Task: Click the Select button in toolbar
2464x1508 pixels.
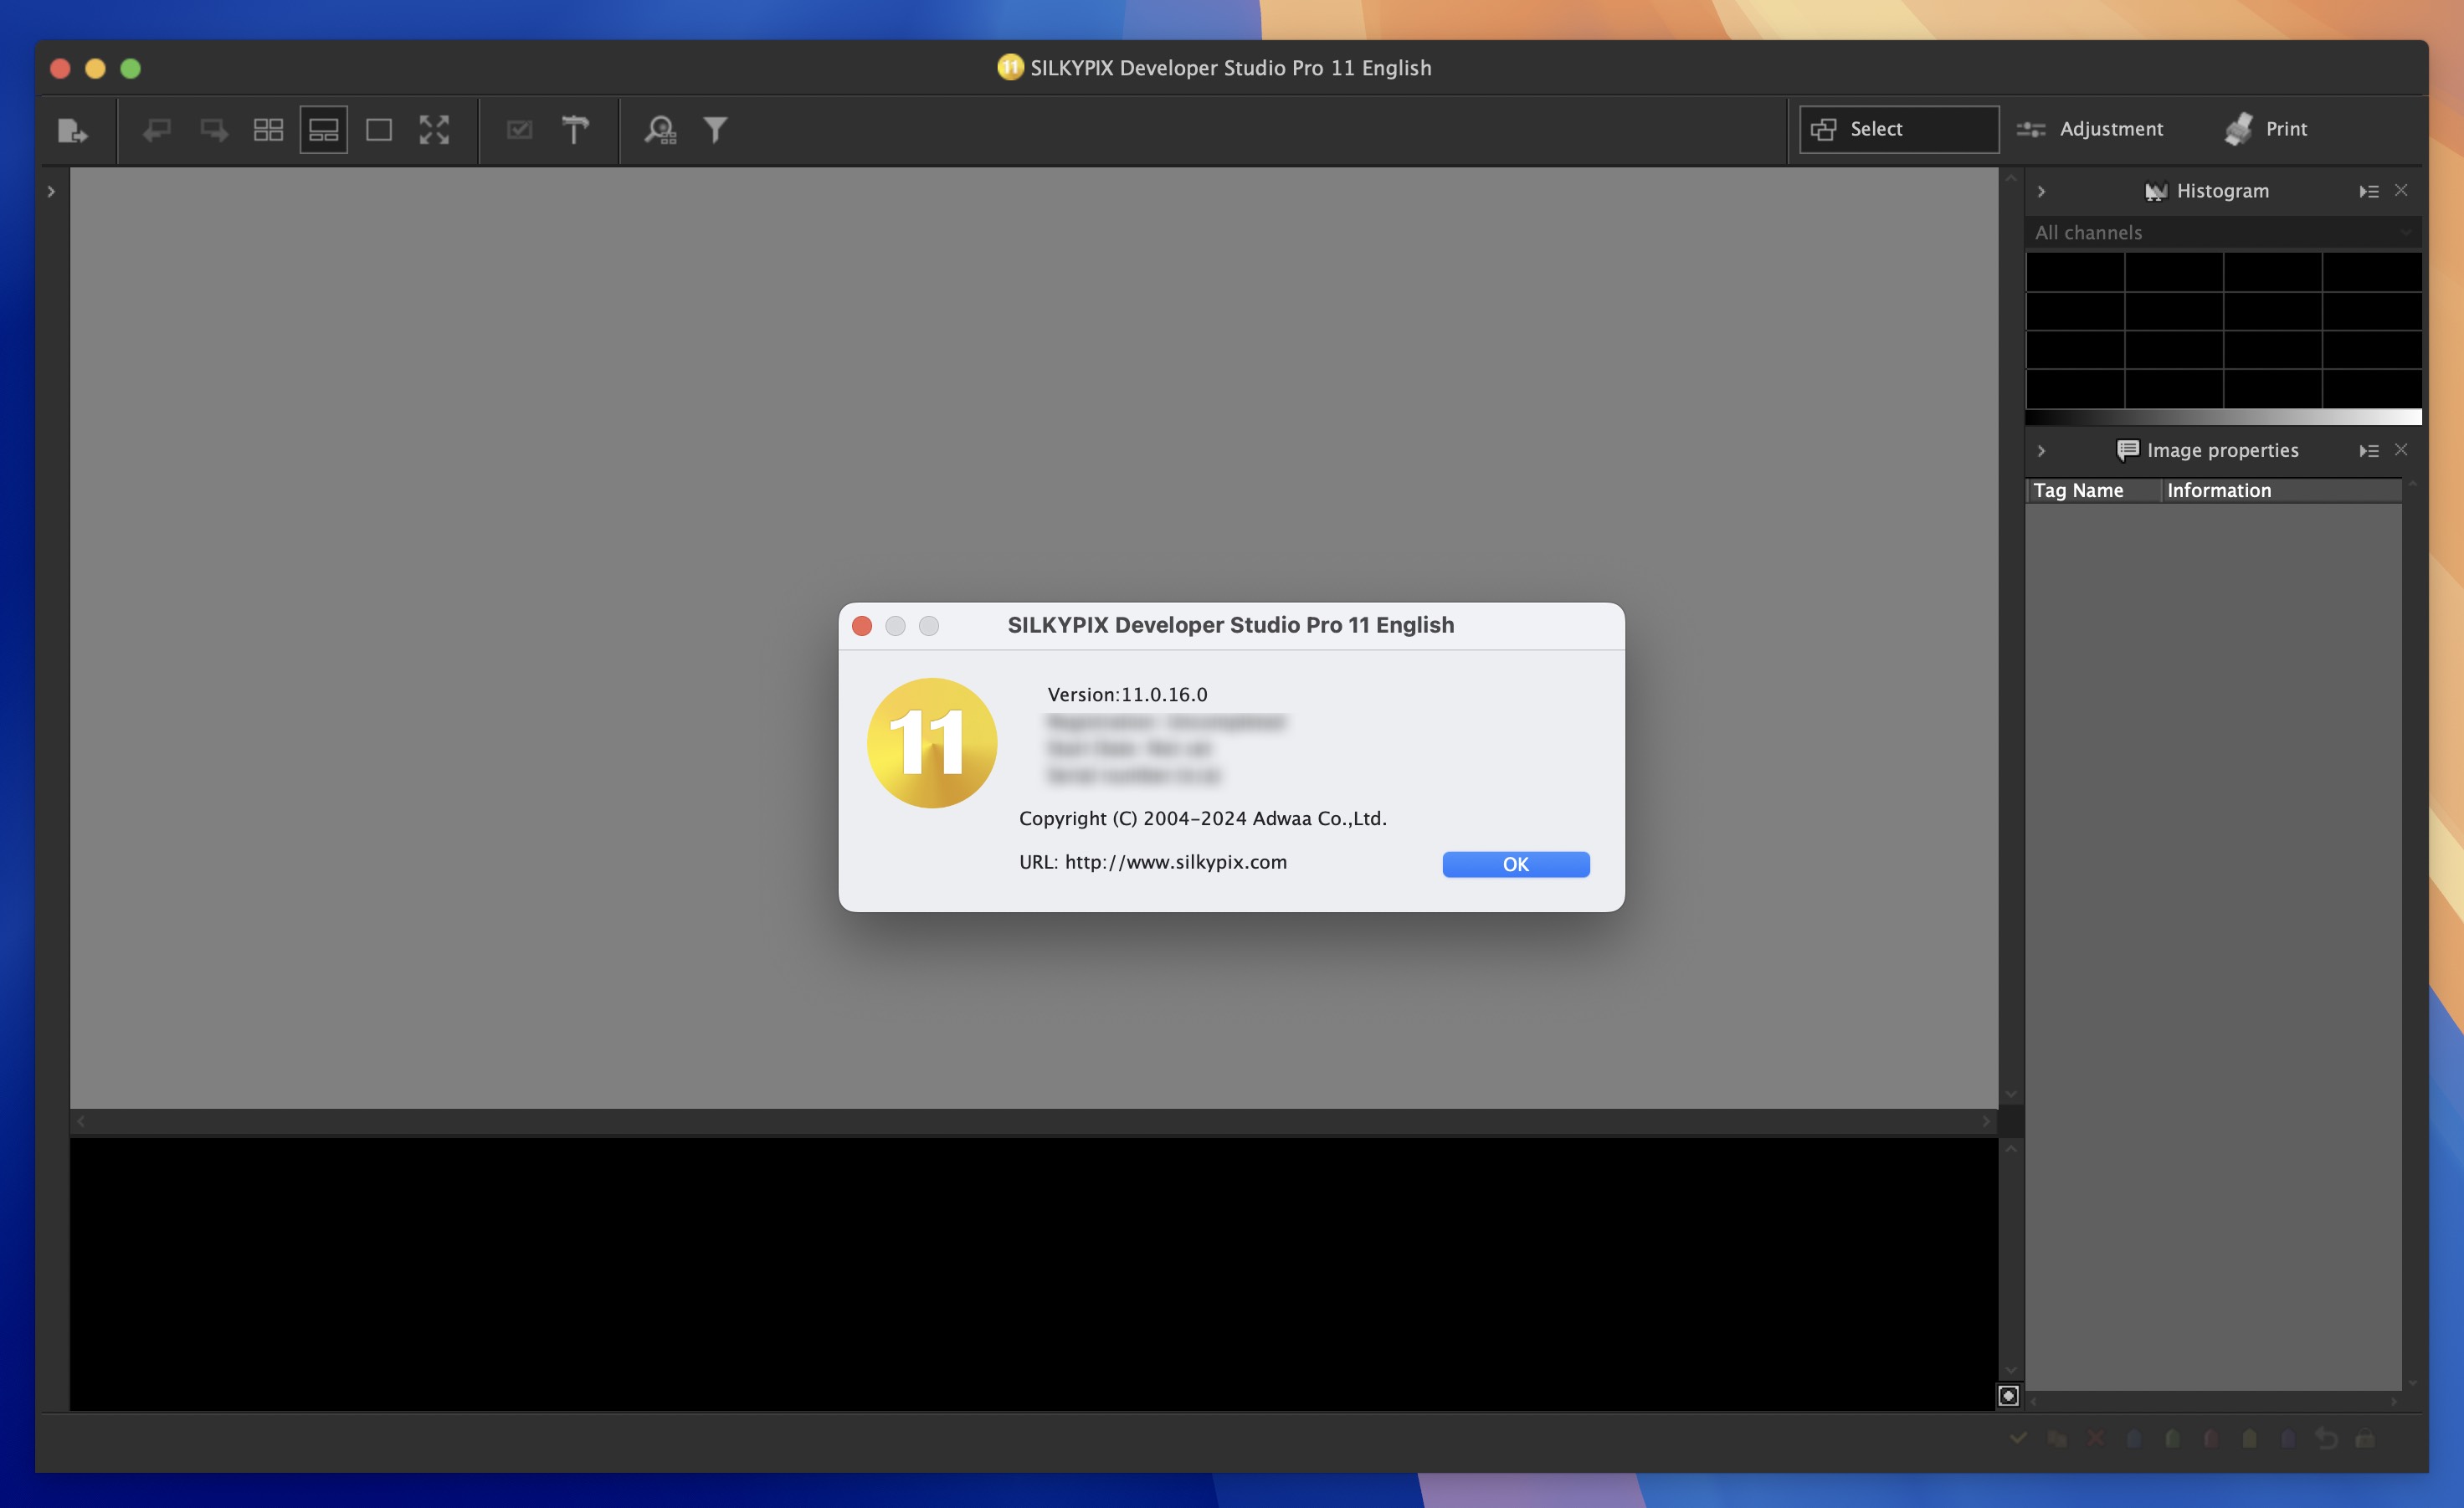Action: point(1897,126)
